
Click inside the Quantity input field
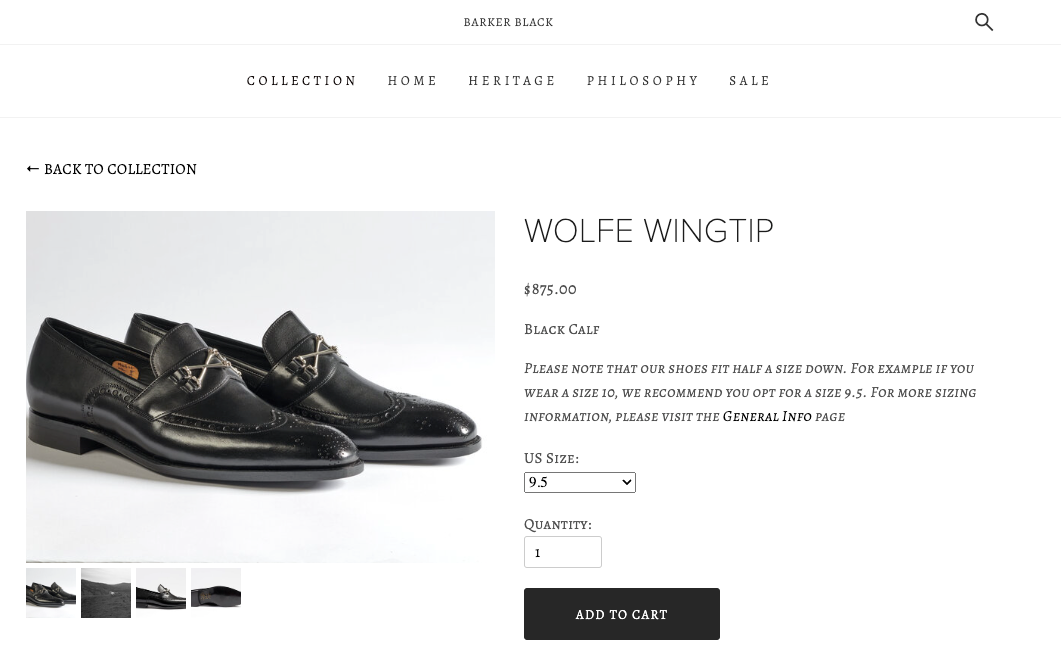pyautogui.click(x=563, y=552)
